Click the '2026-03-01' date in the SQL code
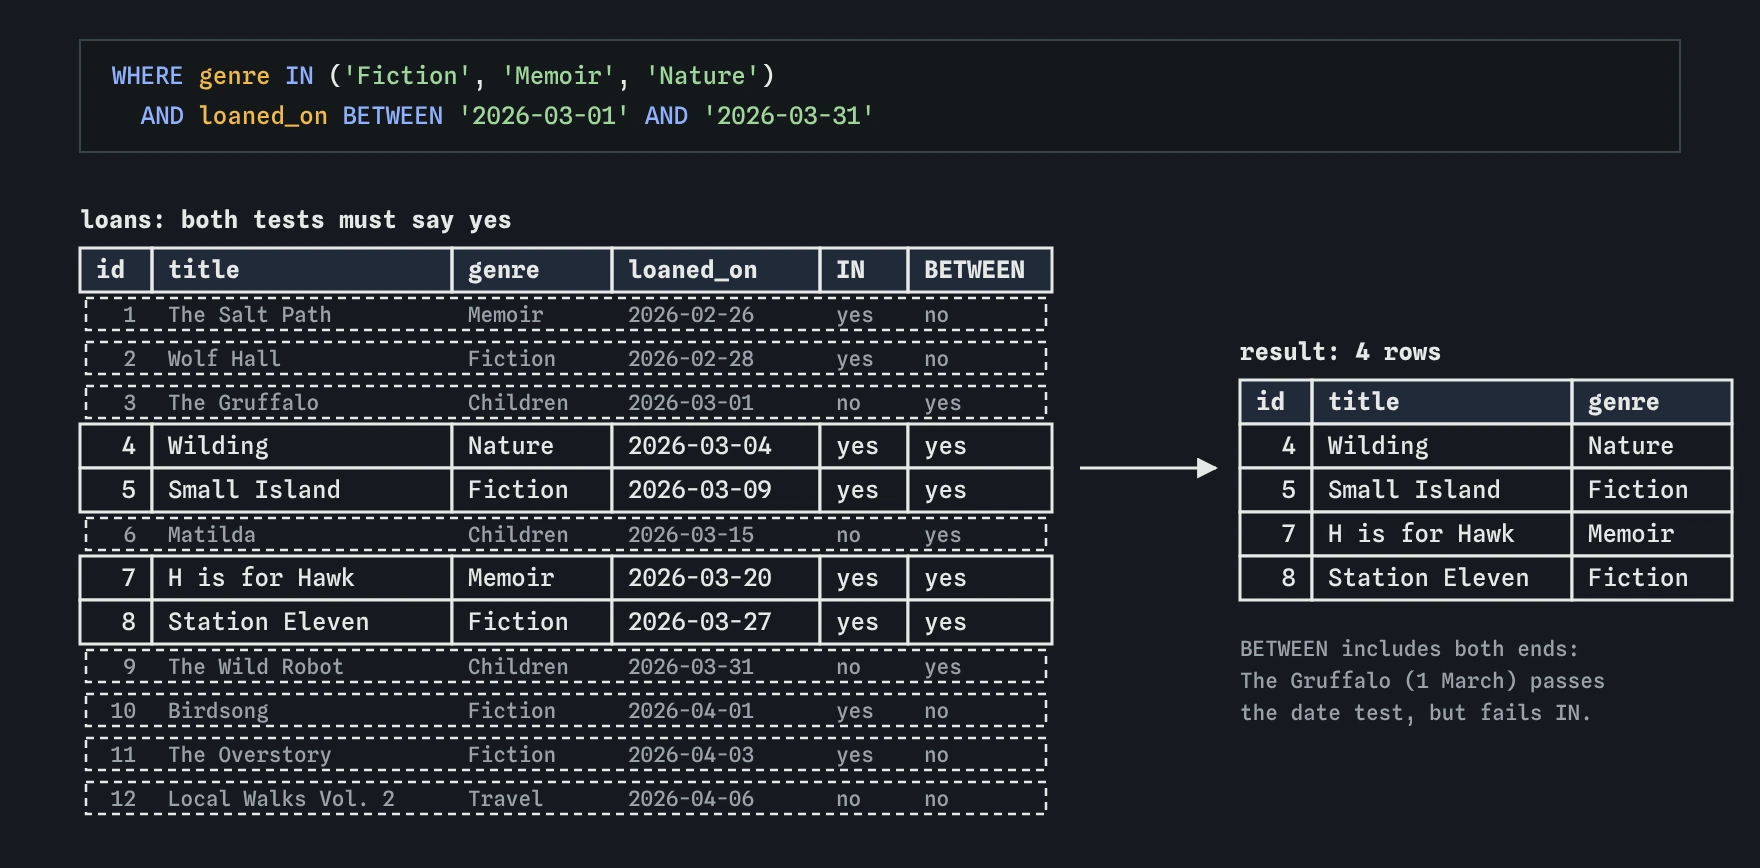 [x=544, y=116]
